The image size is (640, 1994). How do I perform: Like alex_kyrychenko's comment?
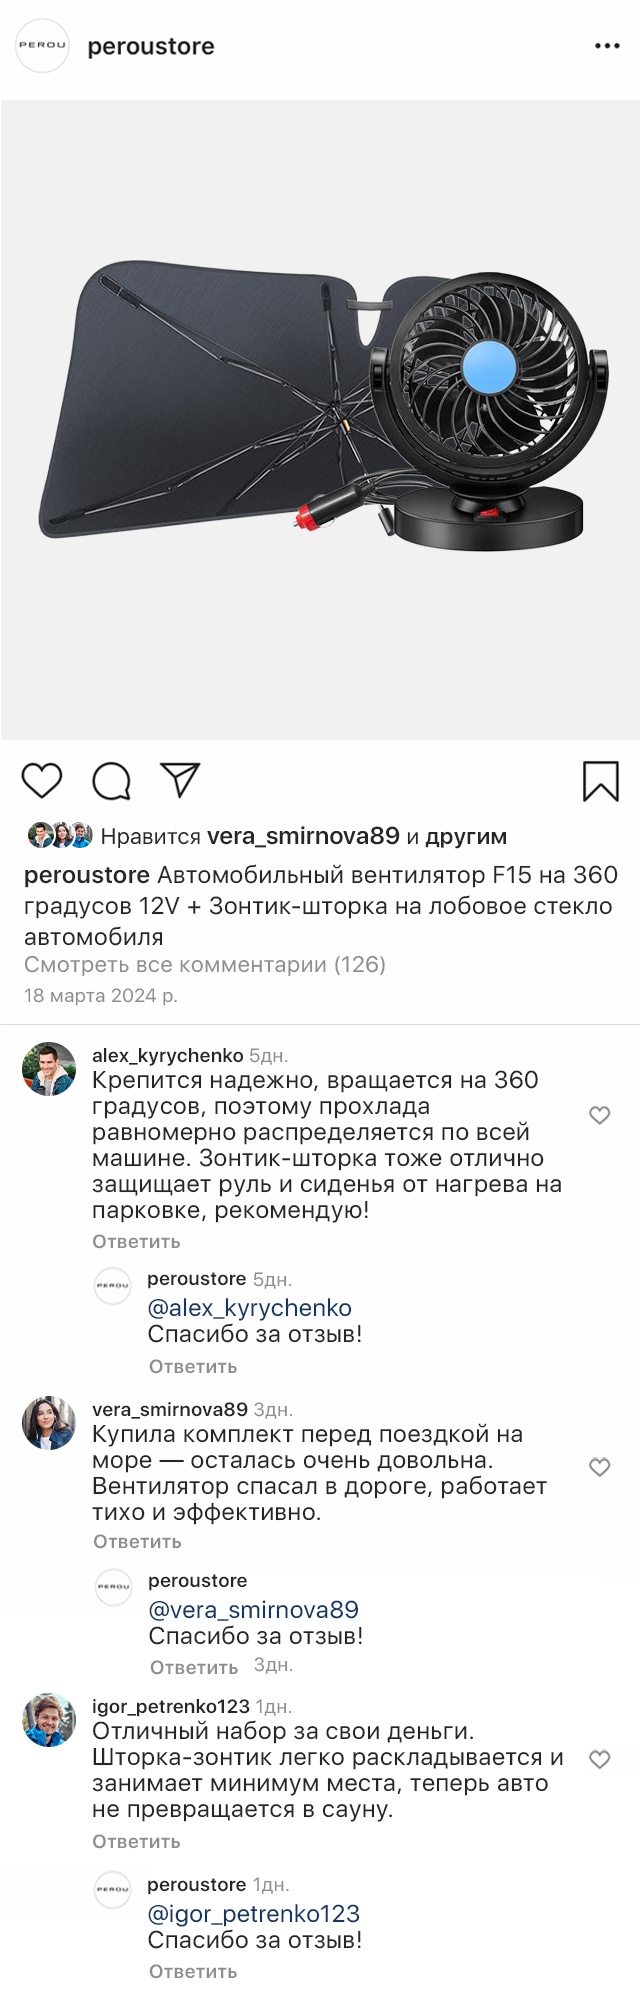[x=599, y=1115]
